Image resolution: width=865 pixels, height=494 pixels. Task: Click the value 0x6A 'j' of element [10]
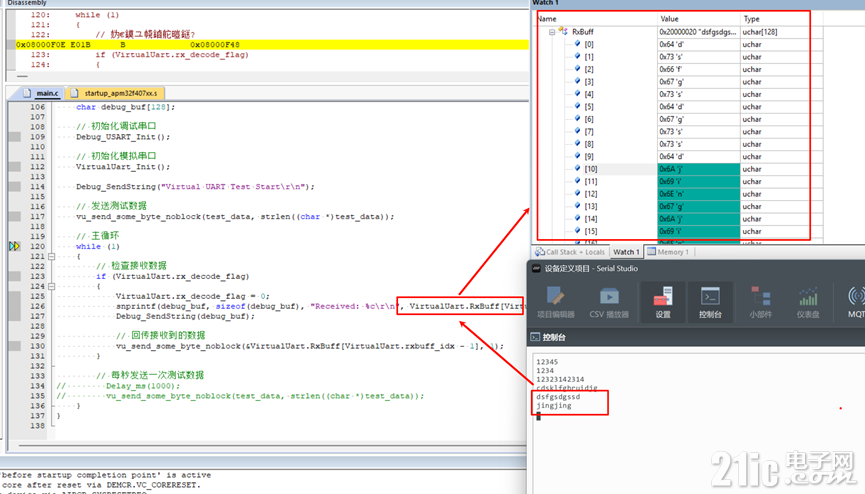[698, 169]
